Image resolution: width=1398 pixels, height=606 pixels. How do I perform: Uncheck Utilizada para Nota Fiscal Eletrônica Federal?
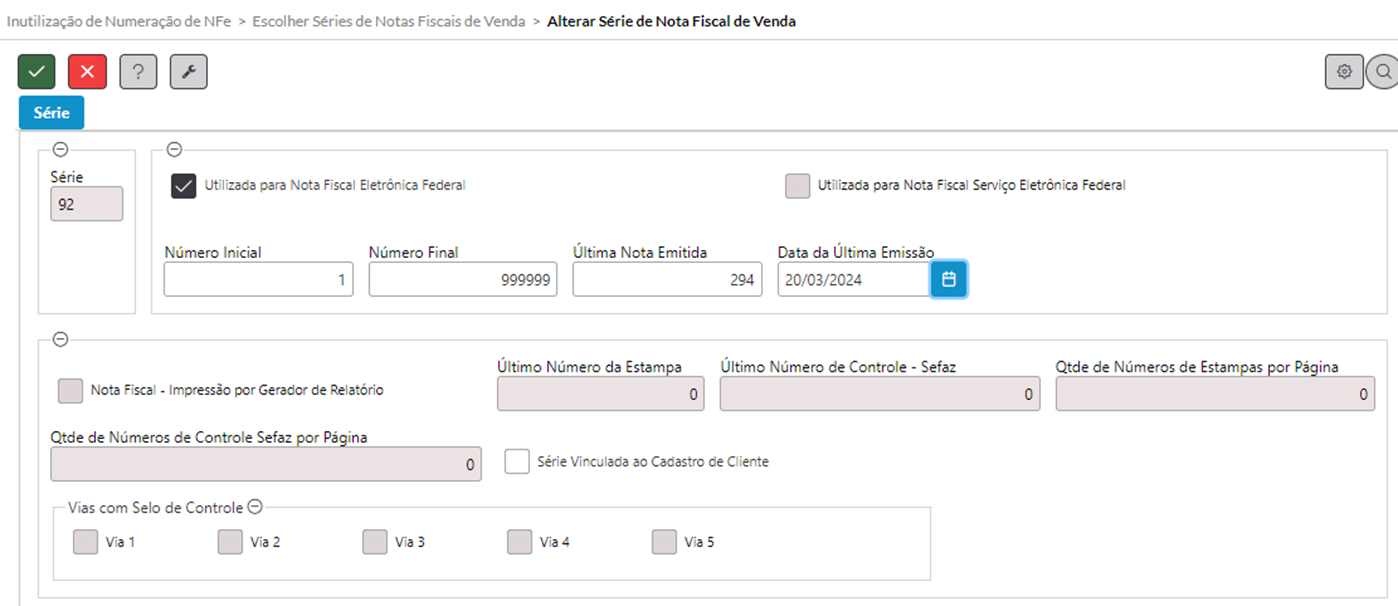click(x=183, y=186)
